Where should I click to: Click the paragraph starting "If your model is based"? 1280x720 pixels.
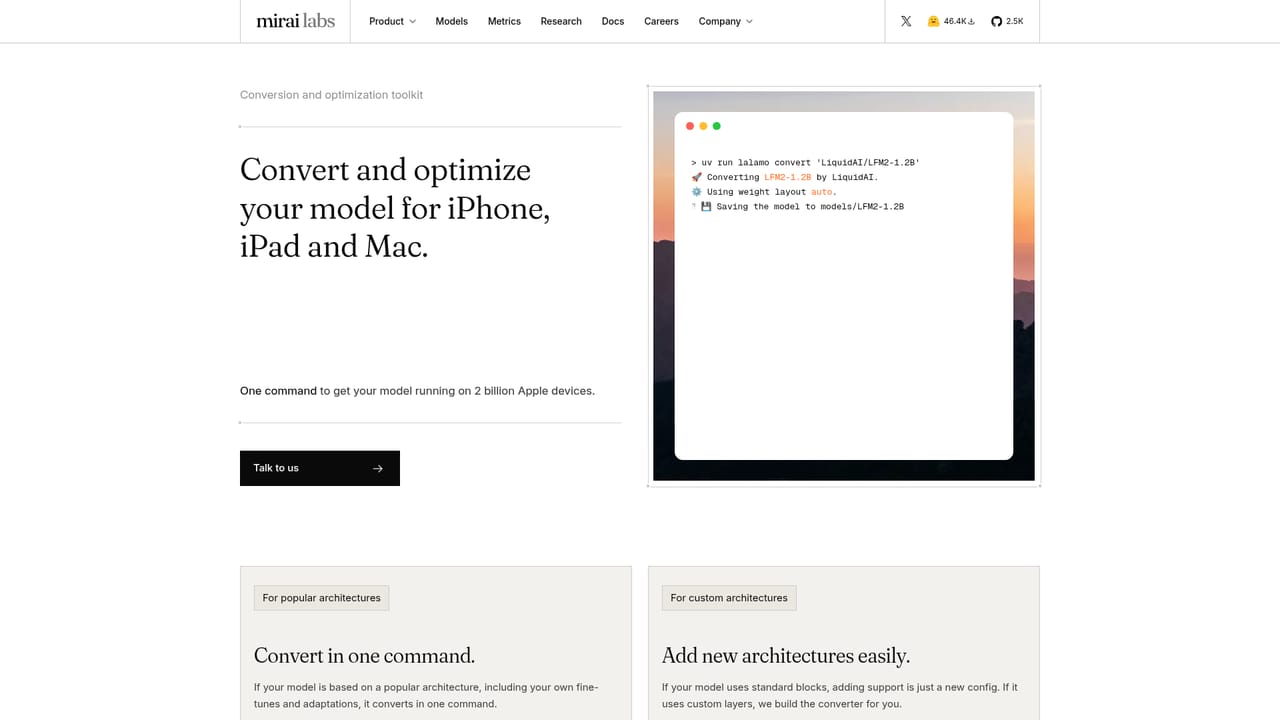(426, 696)
